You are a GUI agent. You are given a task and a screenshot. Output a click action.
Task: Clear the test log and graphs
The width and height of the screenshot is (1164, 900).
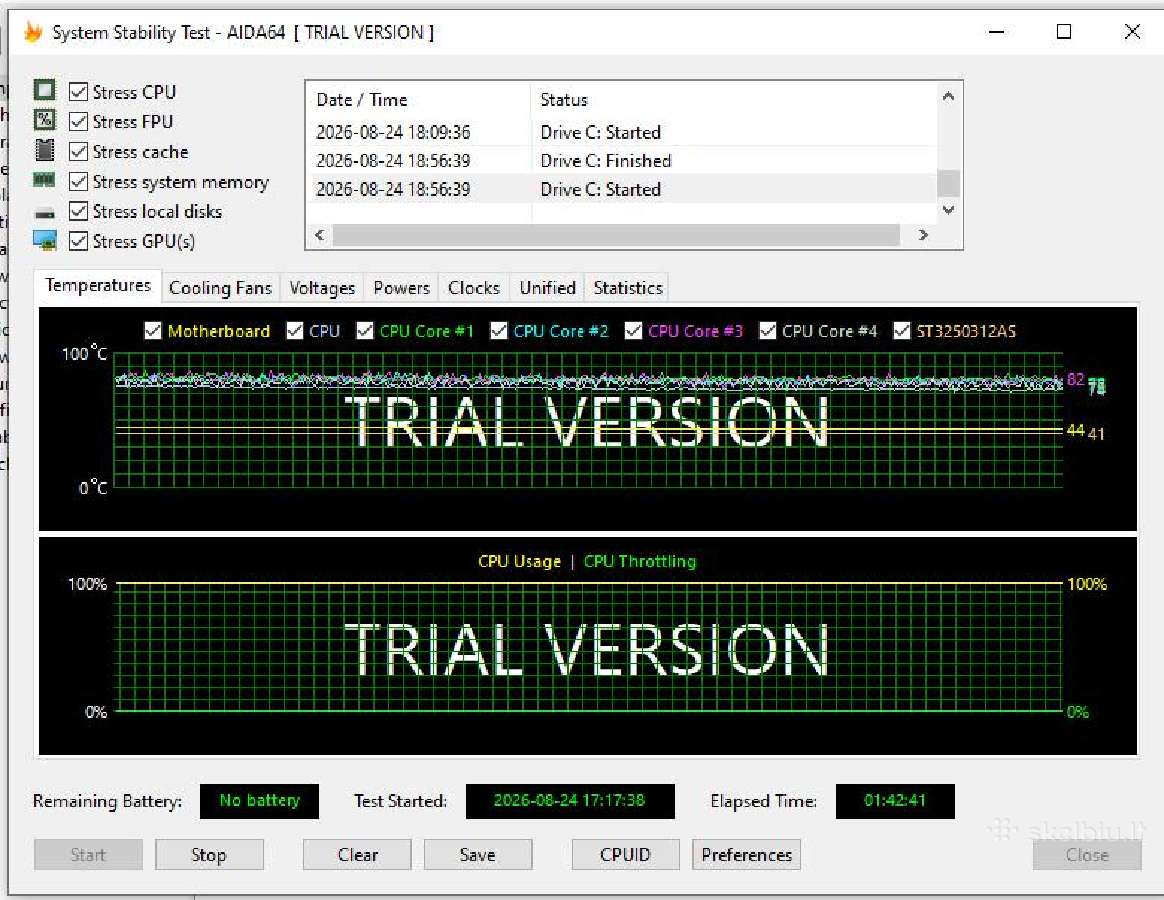357,855
